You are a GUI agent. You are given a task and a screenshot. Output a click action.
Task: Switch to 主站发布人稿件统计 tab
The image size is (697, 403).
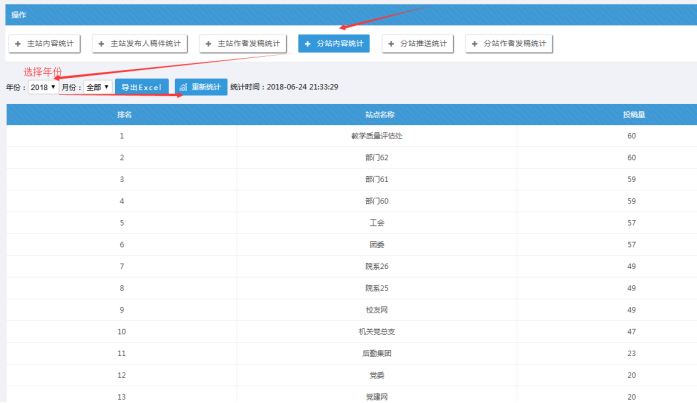[x=141, y=44]
